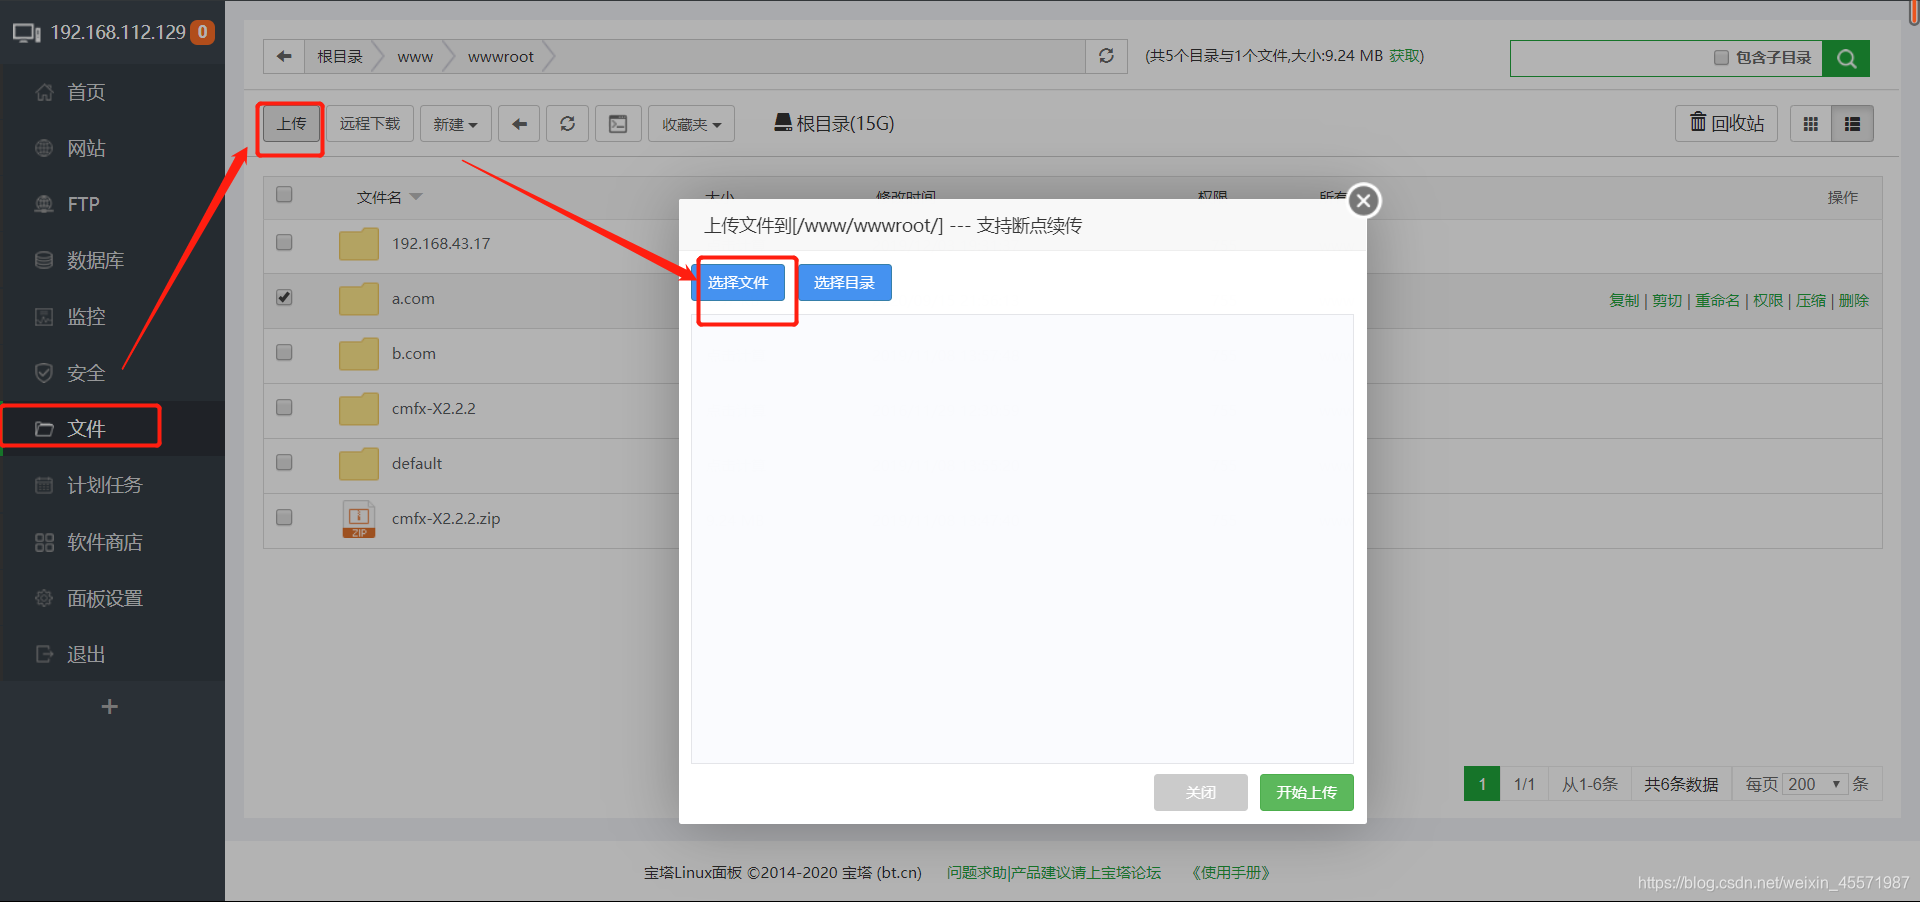Open the terminal icon button
Viewport: 1920px width, 902px height.
tap(618, 124)
